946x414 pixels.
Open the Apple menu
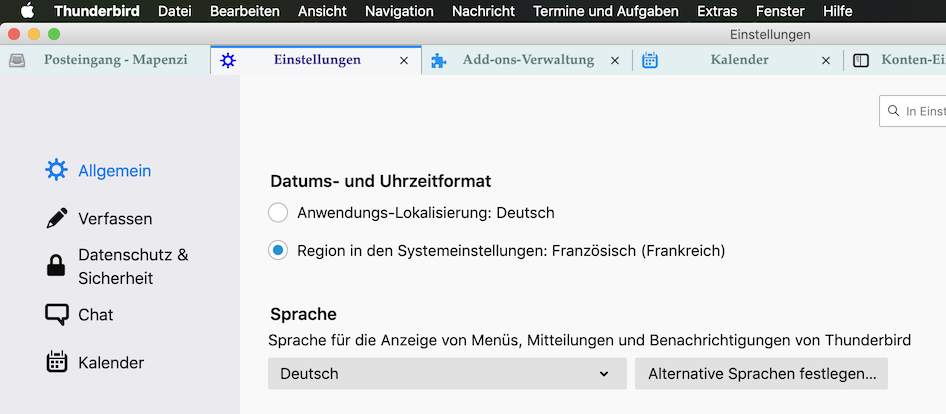[27, 11]
